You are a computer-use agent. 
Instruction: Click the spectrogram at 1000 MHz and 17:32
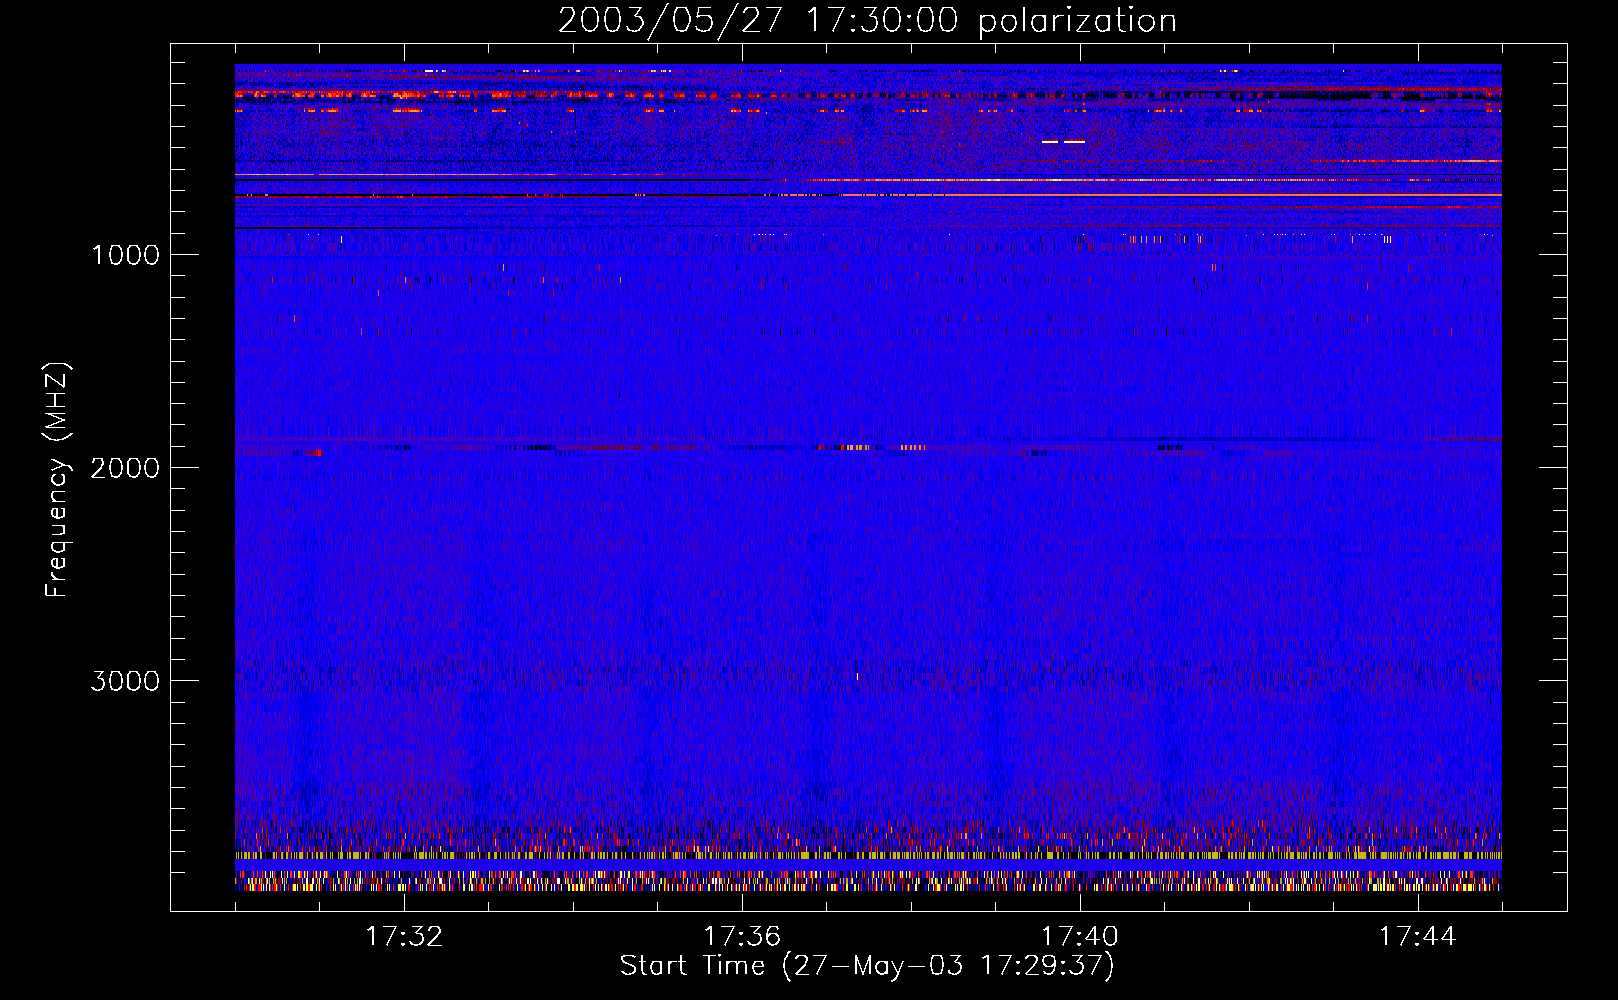[x=404, y=254]
